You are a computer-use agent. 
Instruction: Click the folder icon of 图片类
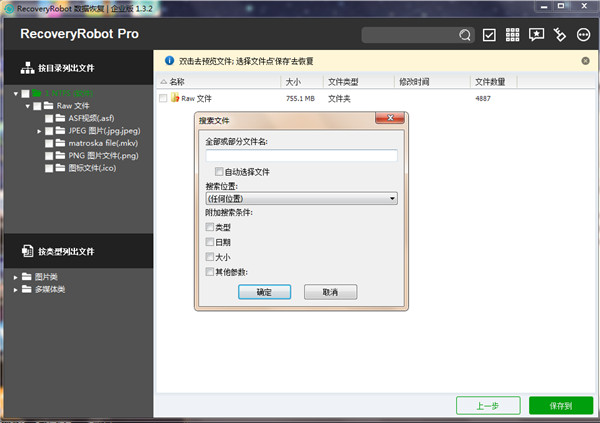[x=26, y=276]
